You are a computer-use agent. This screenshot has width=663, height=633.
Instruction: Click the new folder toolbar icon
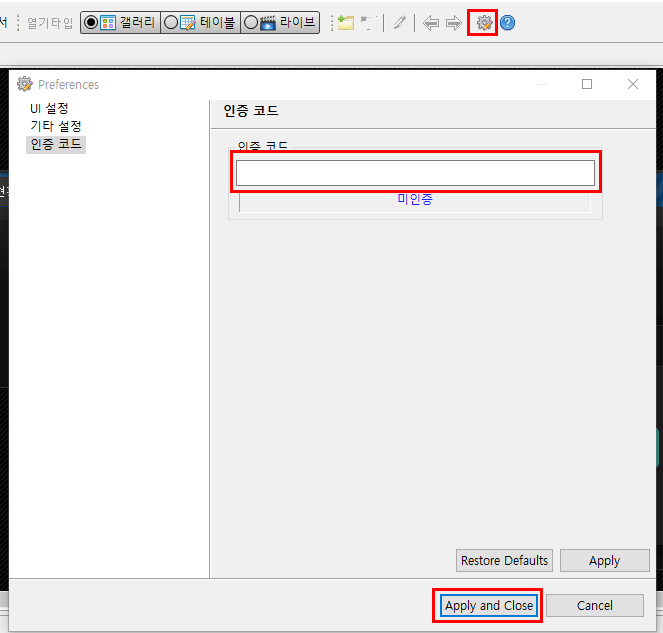pos(346,23)
